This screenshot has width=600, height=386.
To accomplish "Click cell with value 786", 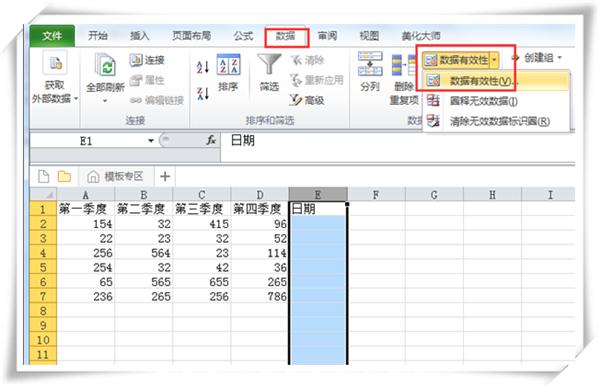I will [x=260, y=296].
